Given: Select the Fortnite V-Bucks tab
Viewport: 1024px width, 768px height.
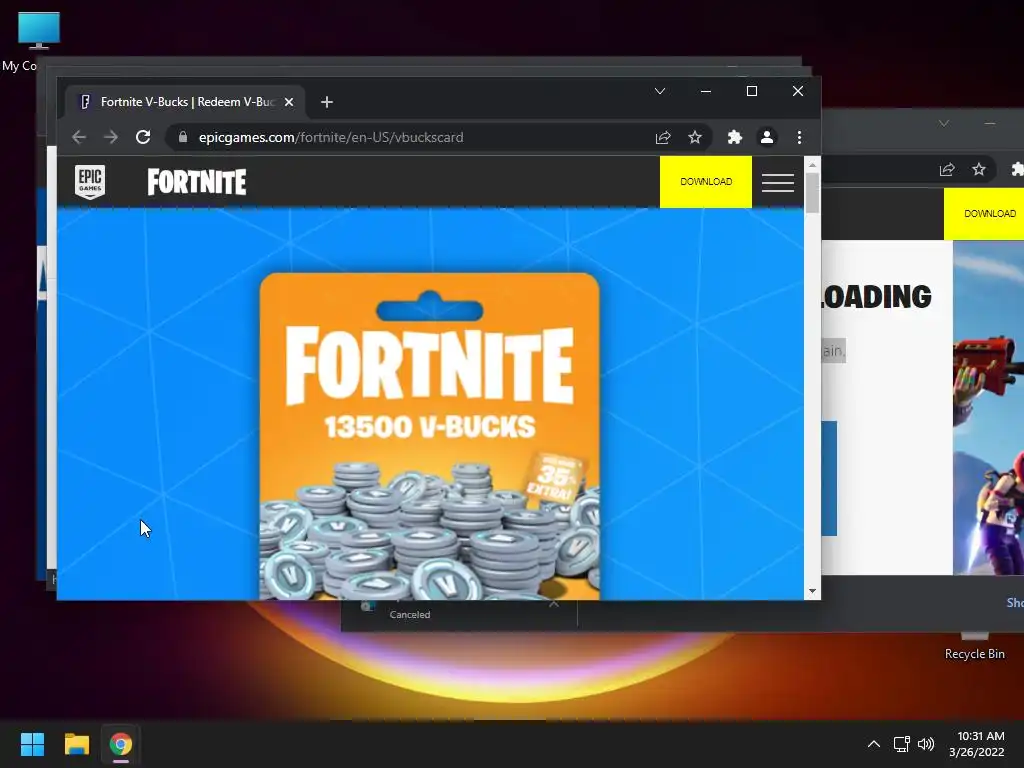Looking at the screenshot, I should pyautogui.click(x=183, y=102).
